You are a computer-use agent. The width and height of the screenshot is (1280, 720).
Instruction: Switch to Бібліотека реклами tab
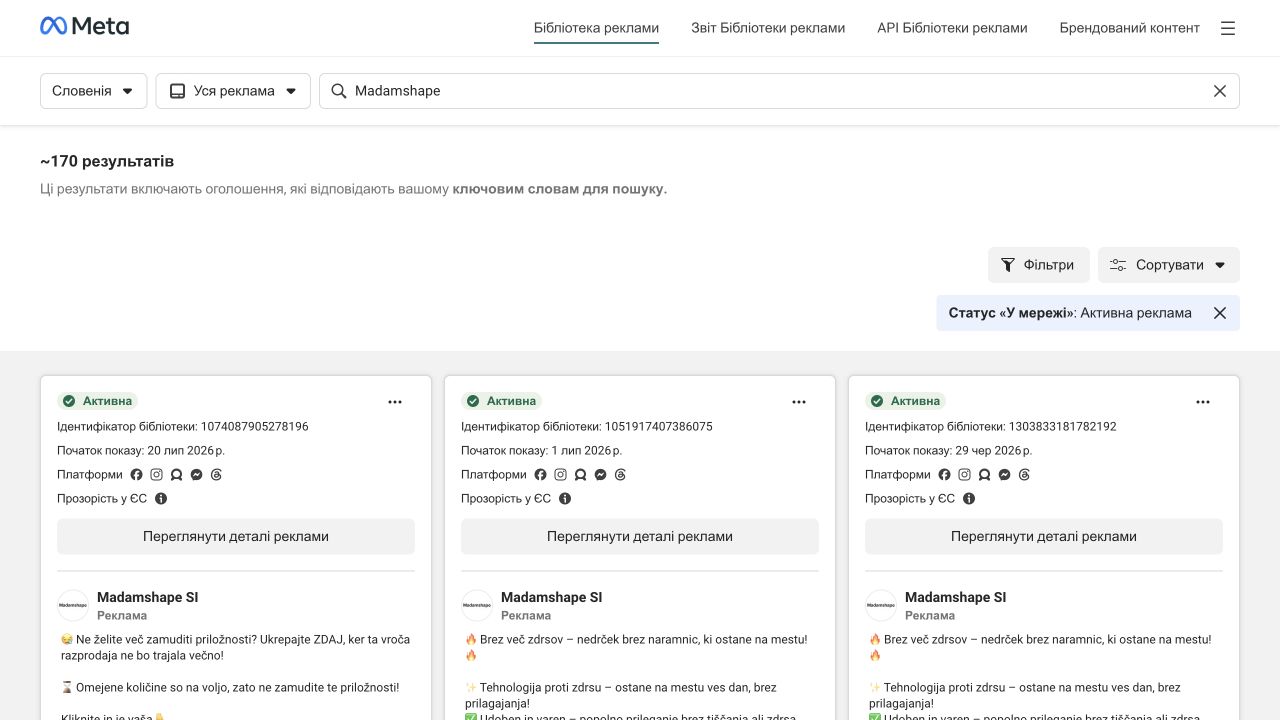(596, 28)
